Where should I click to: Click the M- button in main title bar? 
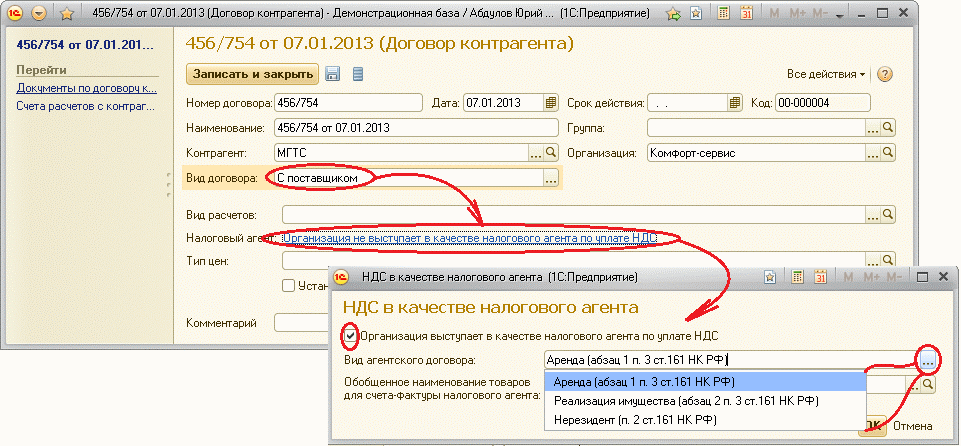(x=819, y=13)
